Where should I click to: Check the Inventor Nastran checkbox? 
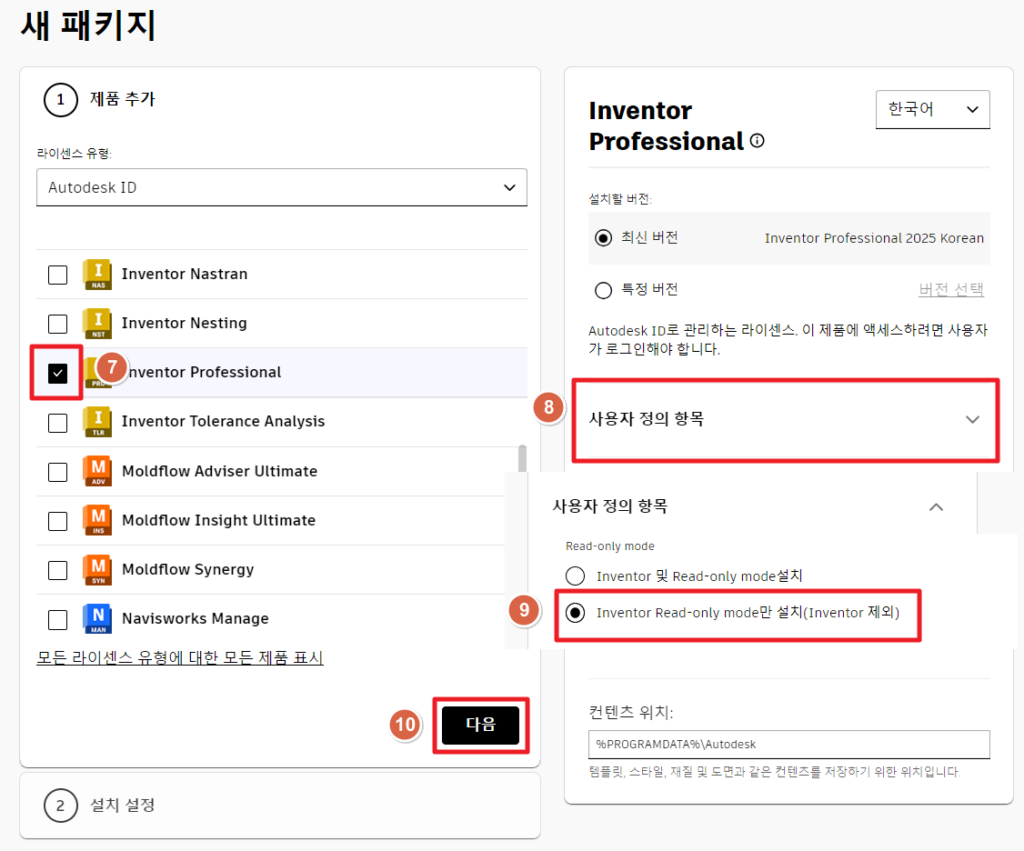click(x=57, y=275)
